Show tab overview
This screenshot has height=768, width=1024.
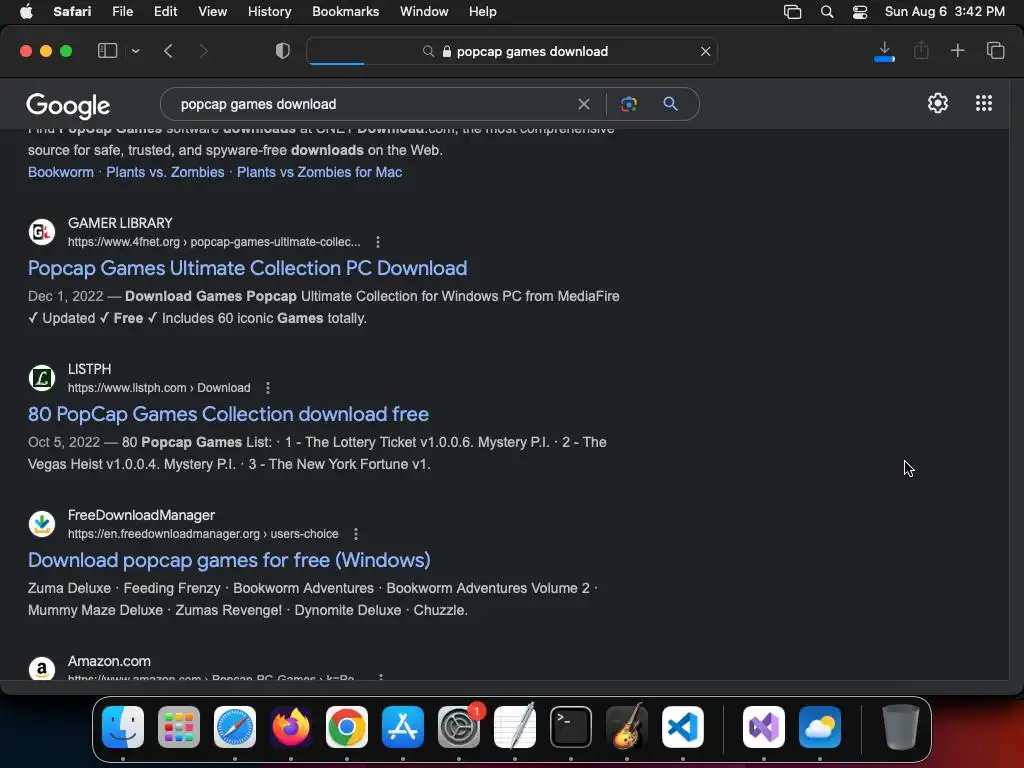[x=995, y=50]
